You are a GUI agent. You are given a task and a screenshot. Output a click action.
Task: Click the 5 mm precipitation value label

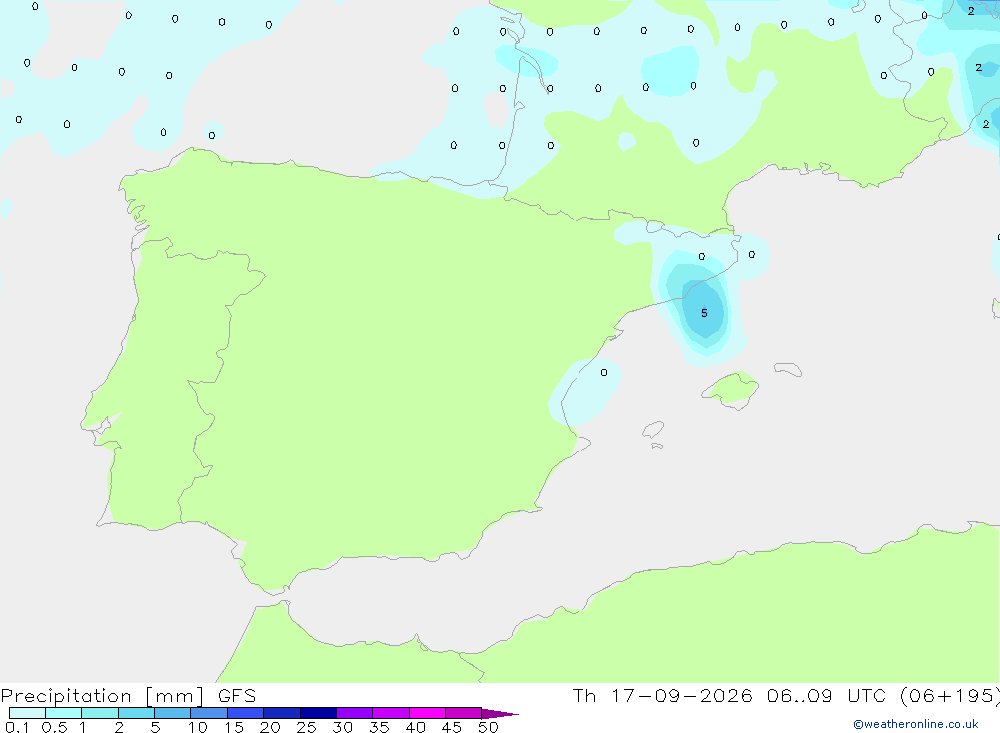[x=704, y=313]
